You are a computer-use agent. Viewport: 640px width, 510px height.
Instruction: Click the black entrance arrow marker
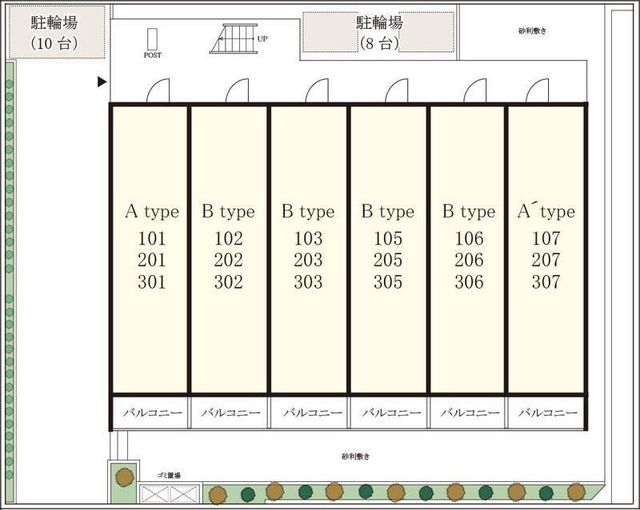click(x=101, y=83)
